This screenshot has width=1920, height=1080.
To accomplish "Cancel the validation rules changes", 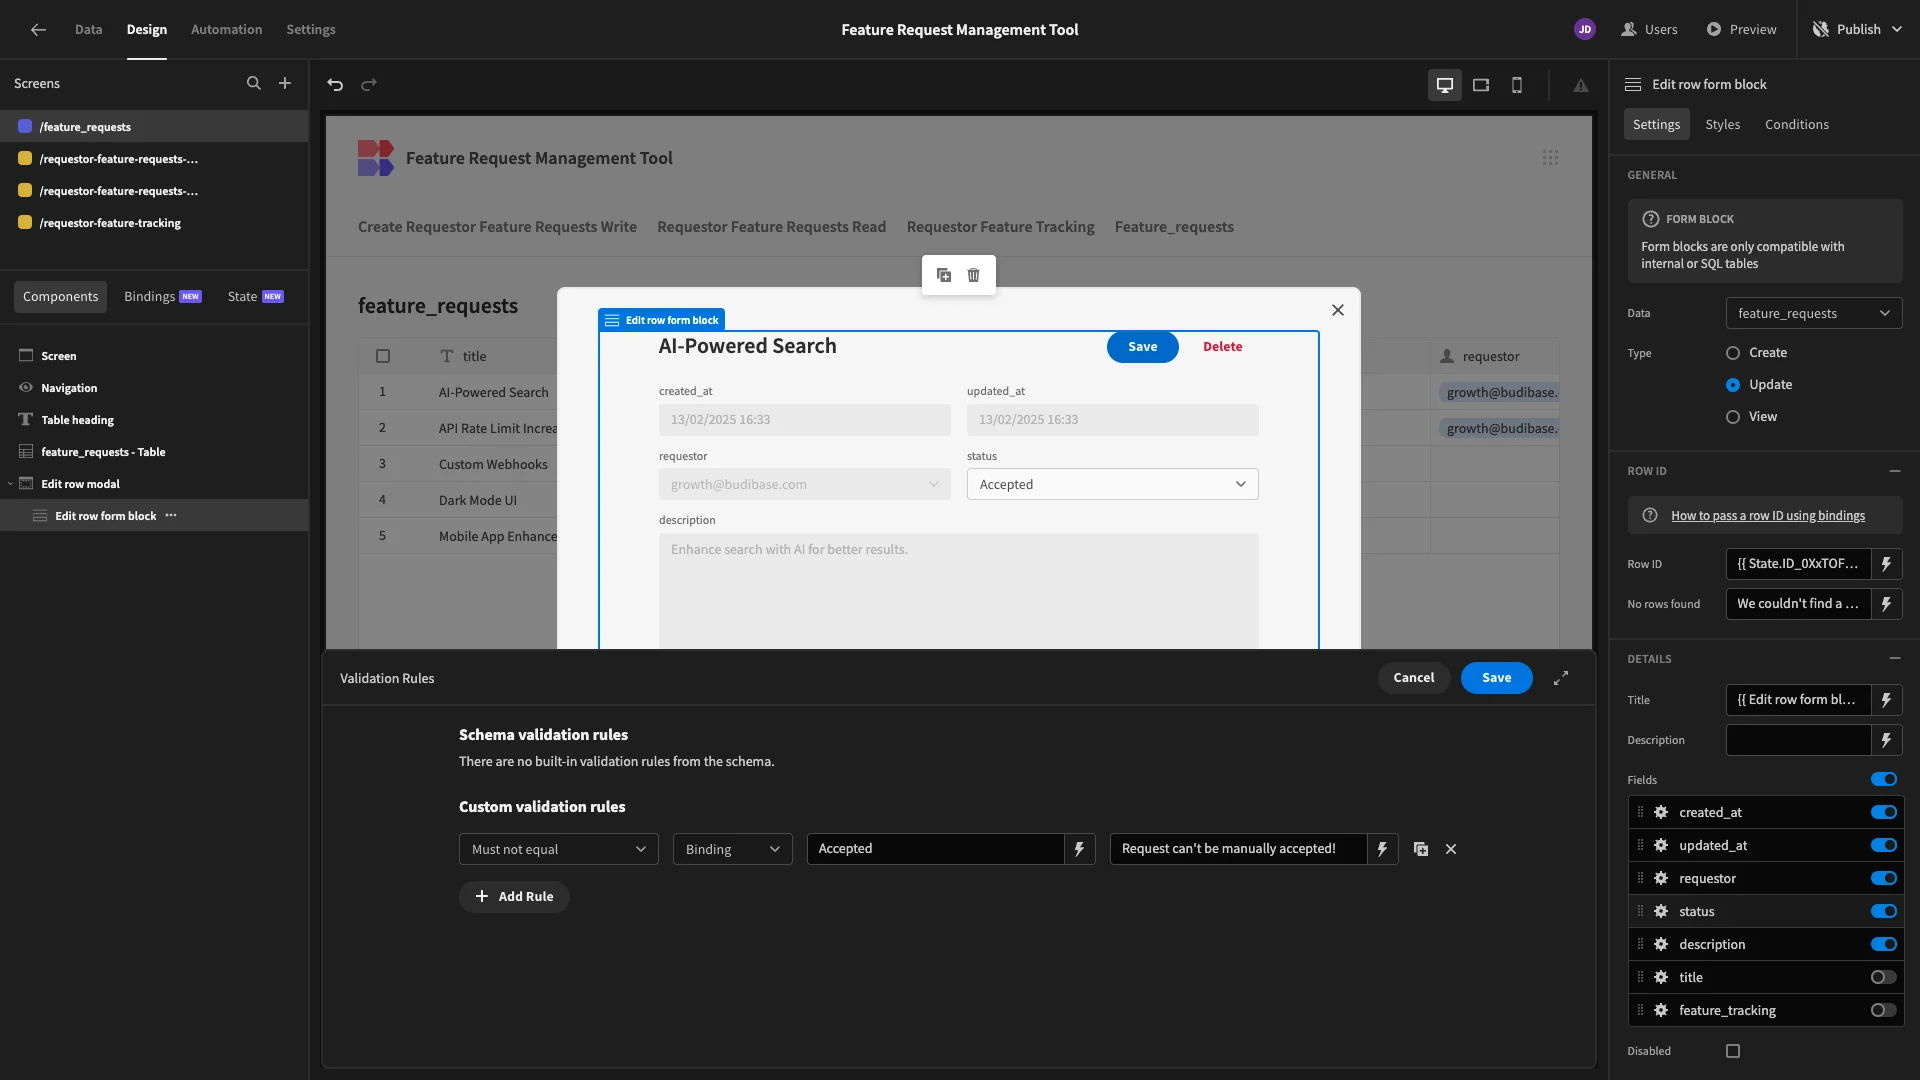I will (1413, 678).
